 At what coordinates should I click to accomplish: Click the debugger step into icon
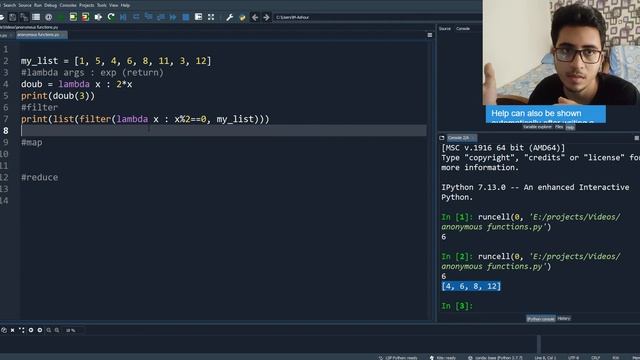tap(149, 17)
